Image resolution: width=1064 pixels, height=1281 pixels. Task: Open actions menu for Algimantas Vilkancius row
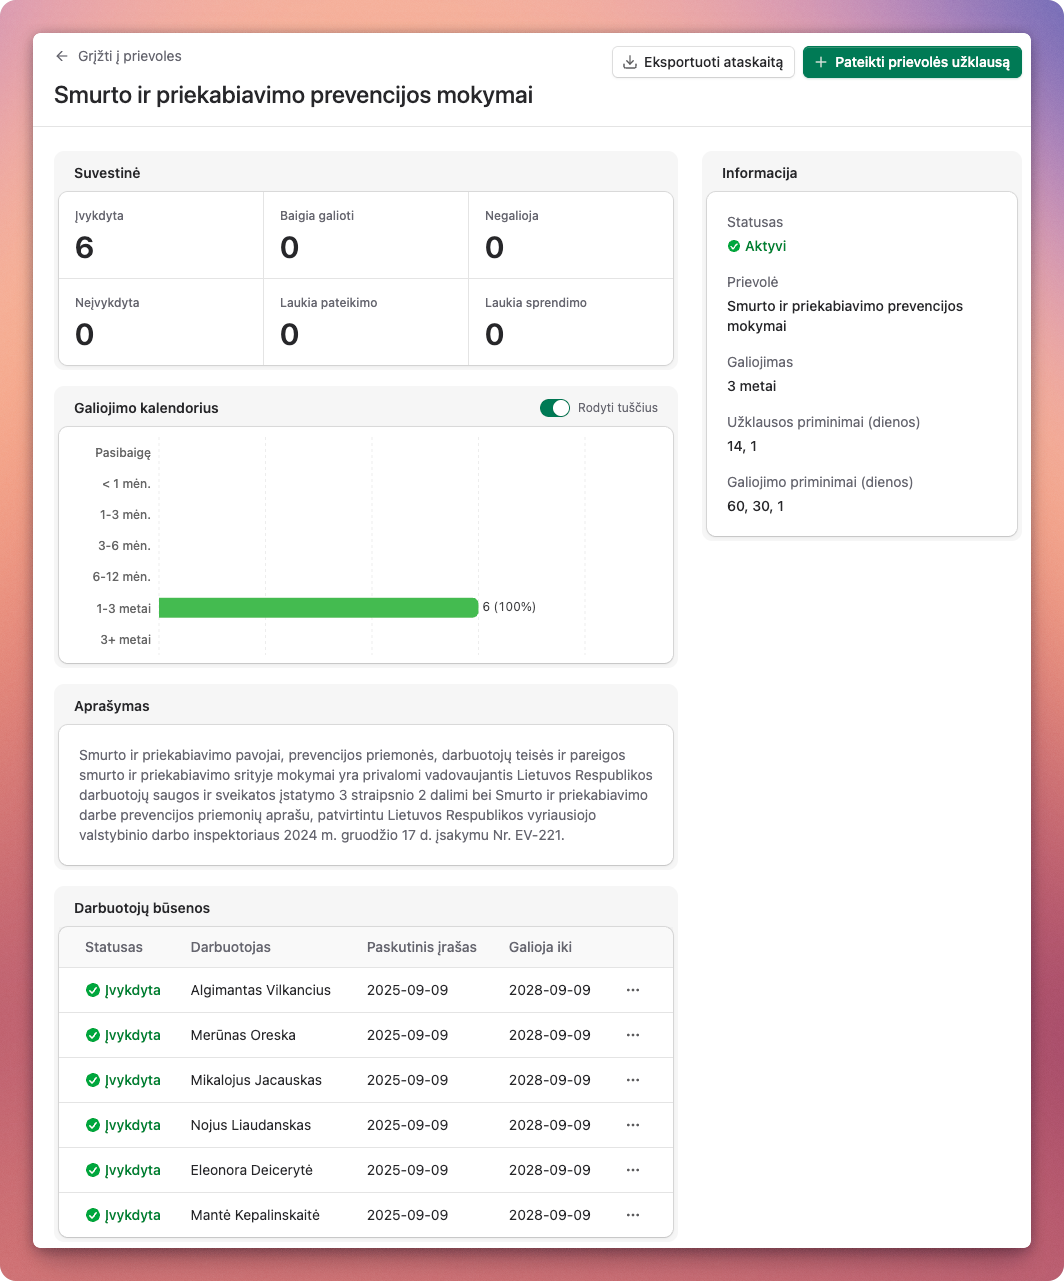tap(632, 990)
